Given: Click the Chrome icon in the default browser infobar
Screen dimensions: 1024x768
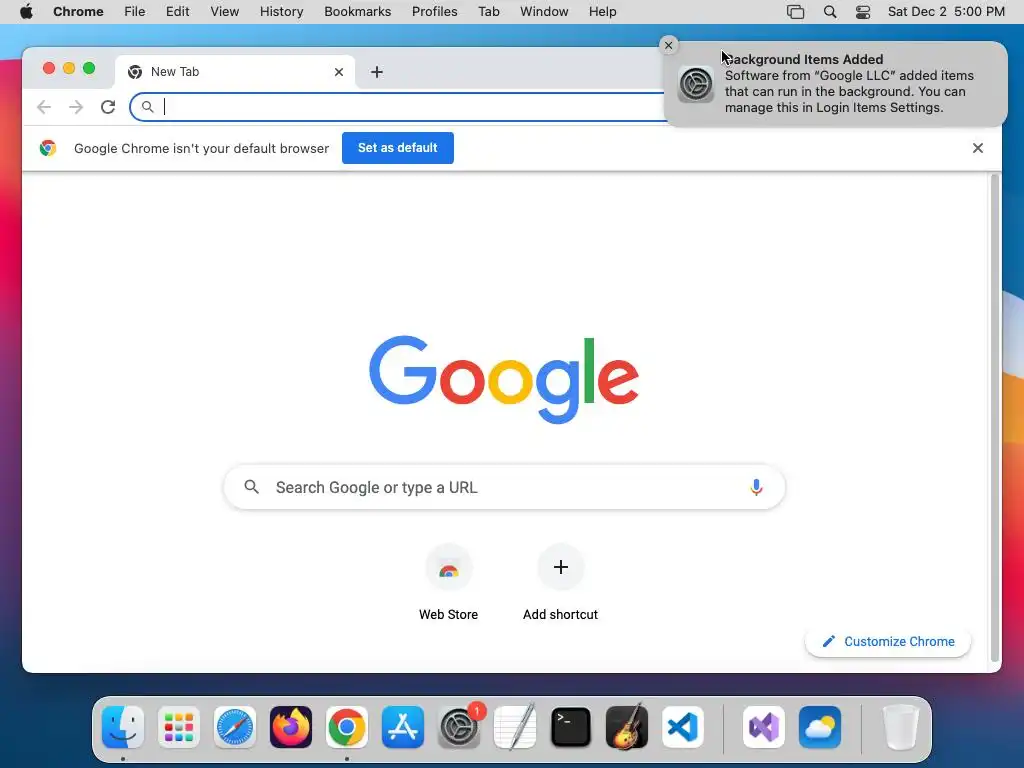Looking at the screenshot, I should click(48, 148).
